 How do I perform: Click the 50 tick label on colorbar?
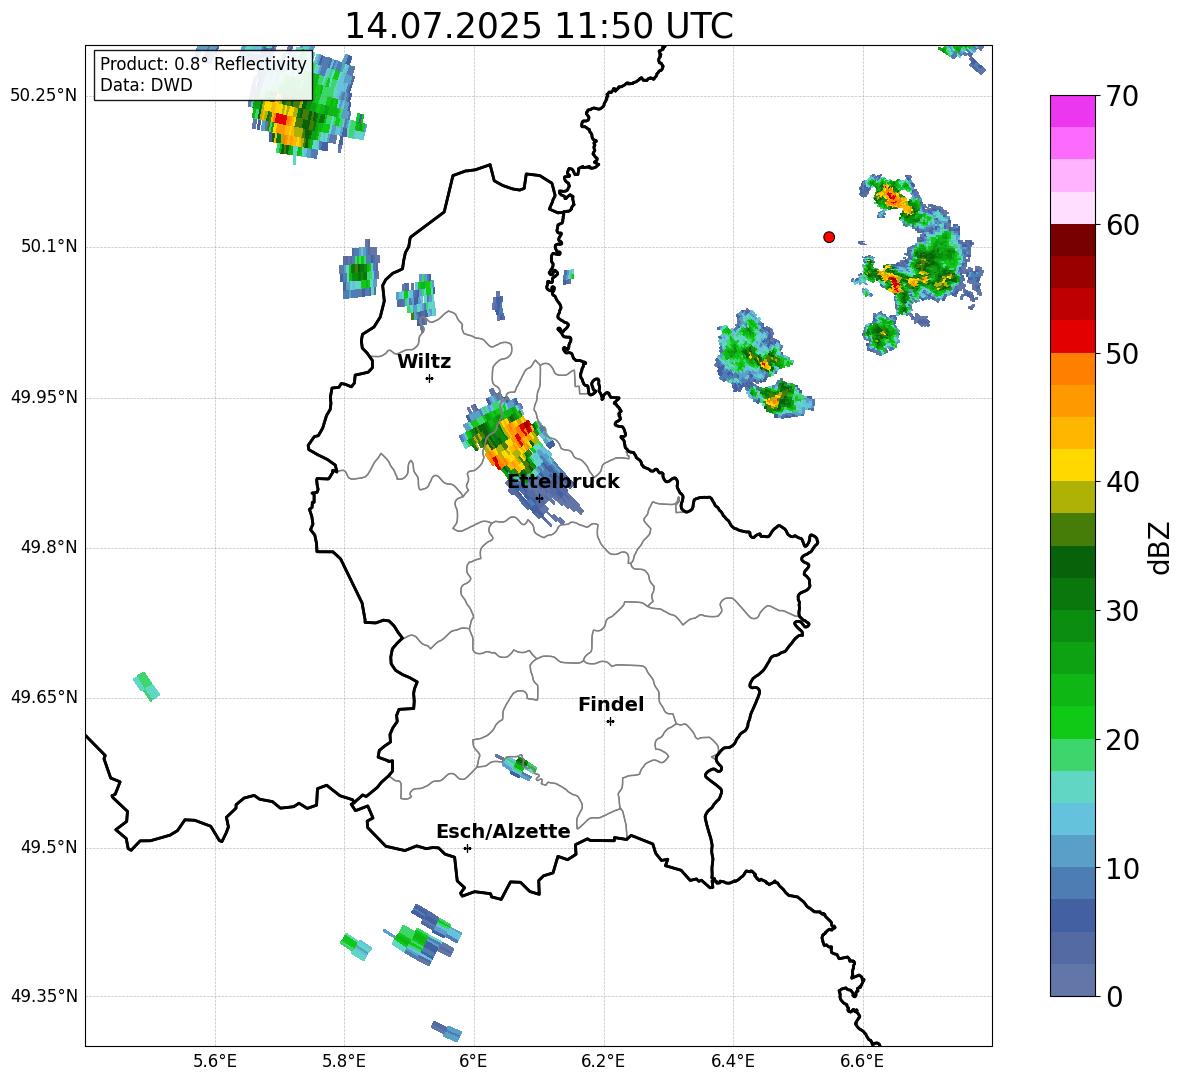tap(1121, 353)
